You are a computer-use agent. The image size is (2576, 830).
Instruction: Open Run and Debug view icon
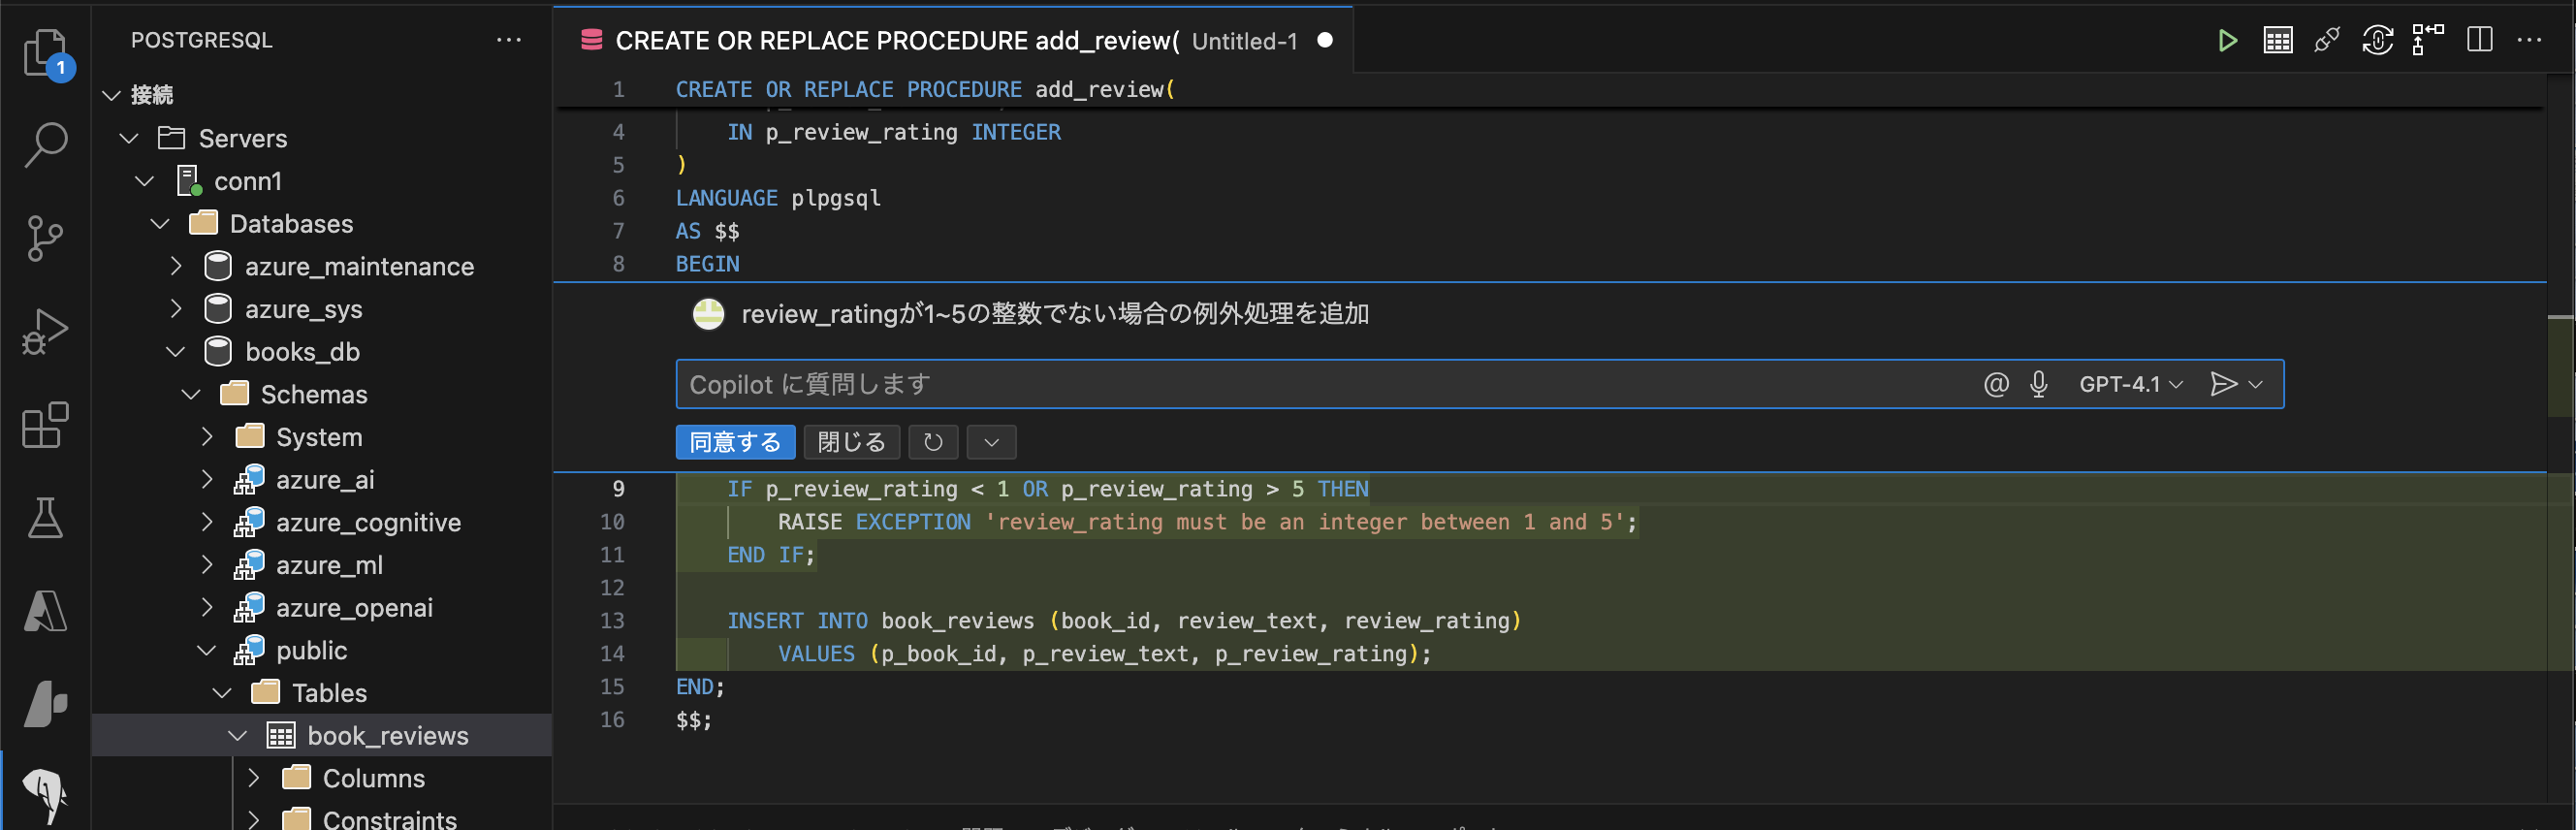pos(45,331)
